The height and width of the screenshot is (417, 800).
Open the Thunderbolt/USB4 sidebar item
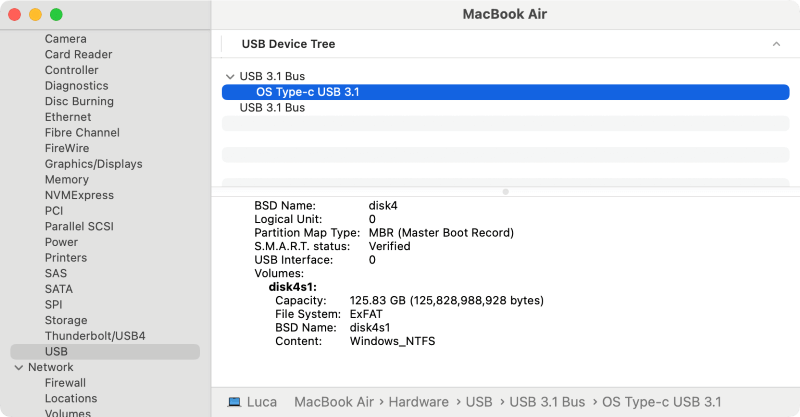coord(95,336)
